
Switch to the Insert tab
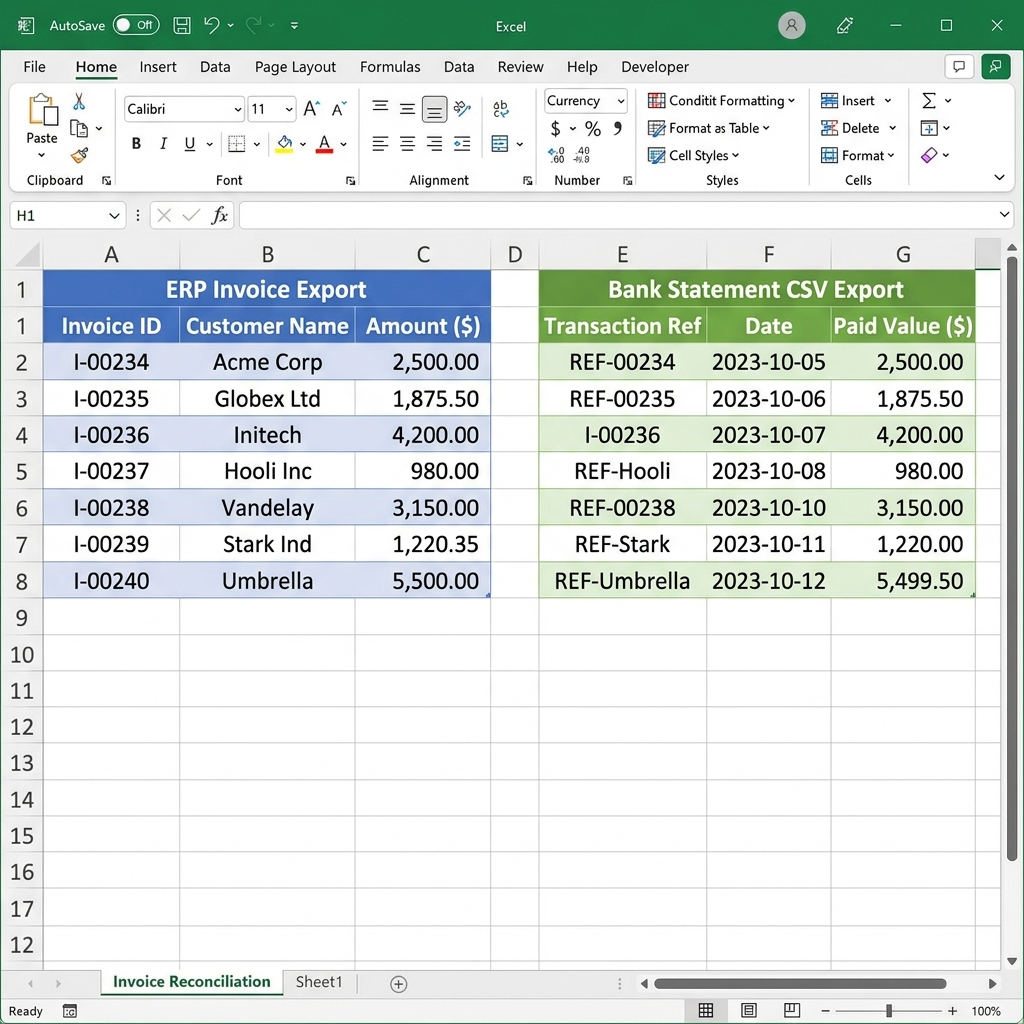click(157, 67)
